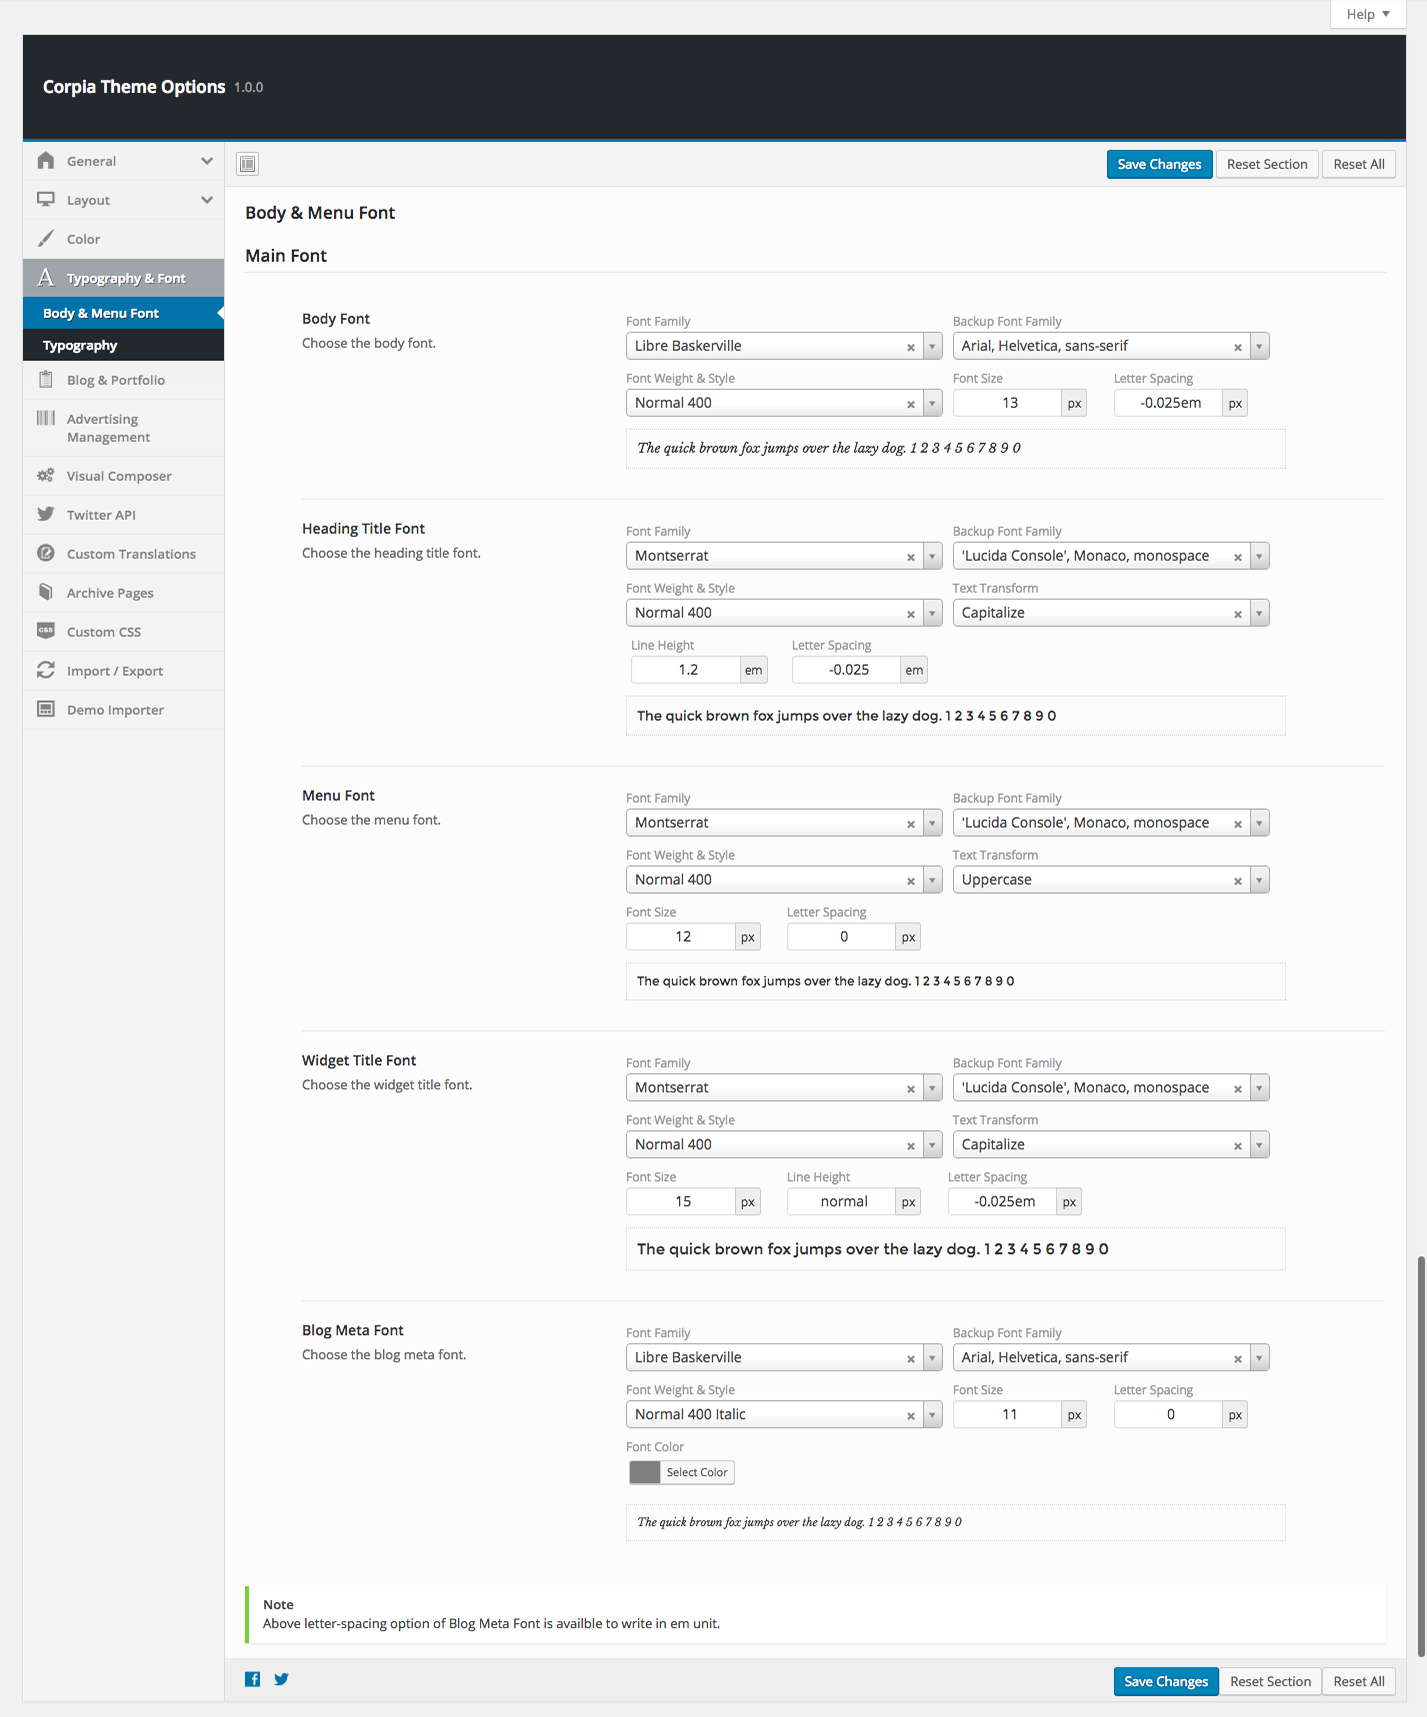Clear Menu Font Uppercase text transform
Screen dimensions: 1427x1717
click(1237, 881)
